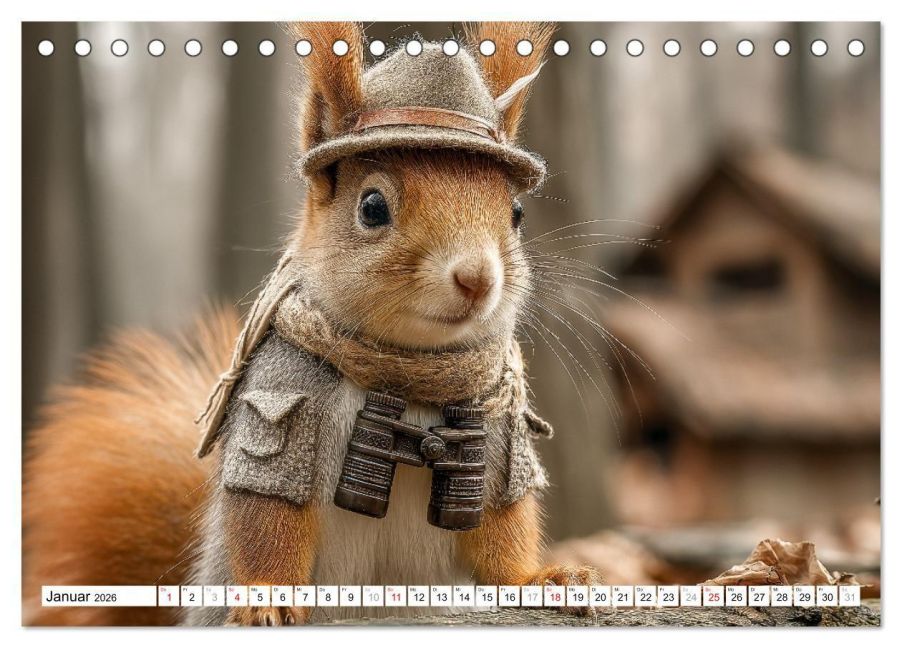Click date 15 in the day strip
Viewport: 902px width, 648px height.
pyautogui.click(x=487, y=596)
